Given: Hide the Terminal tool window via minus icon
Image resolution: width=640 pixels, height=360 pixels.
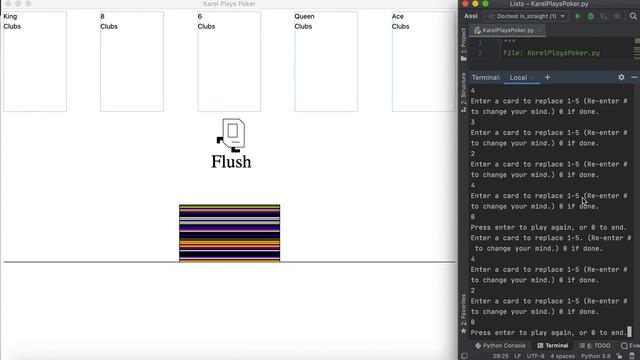Looking at the screenshot, I should 634,77.
